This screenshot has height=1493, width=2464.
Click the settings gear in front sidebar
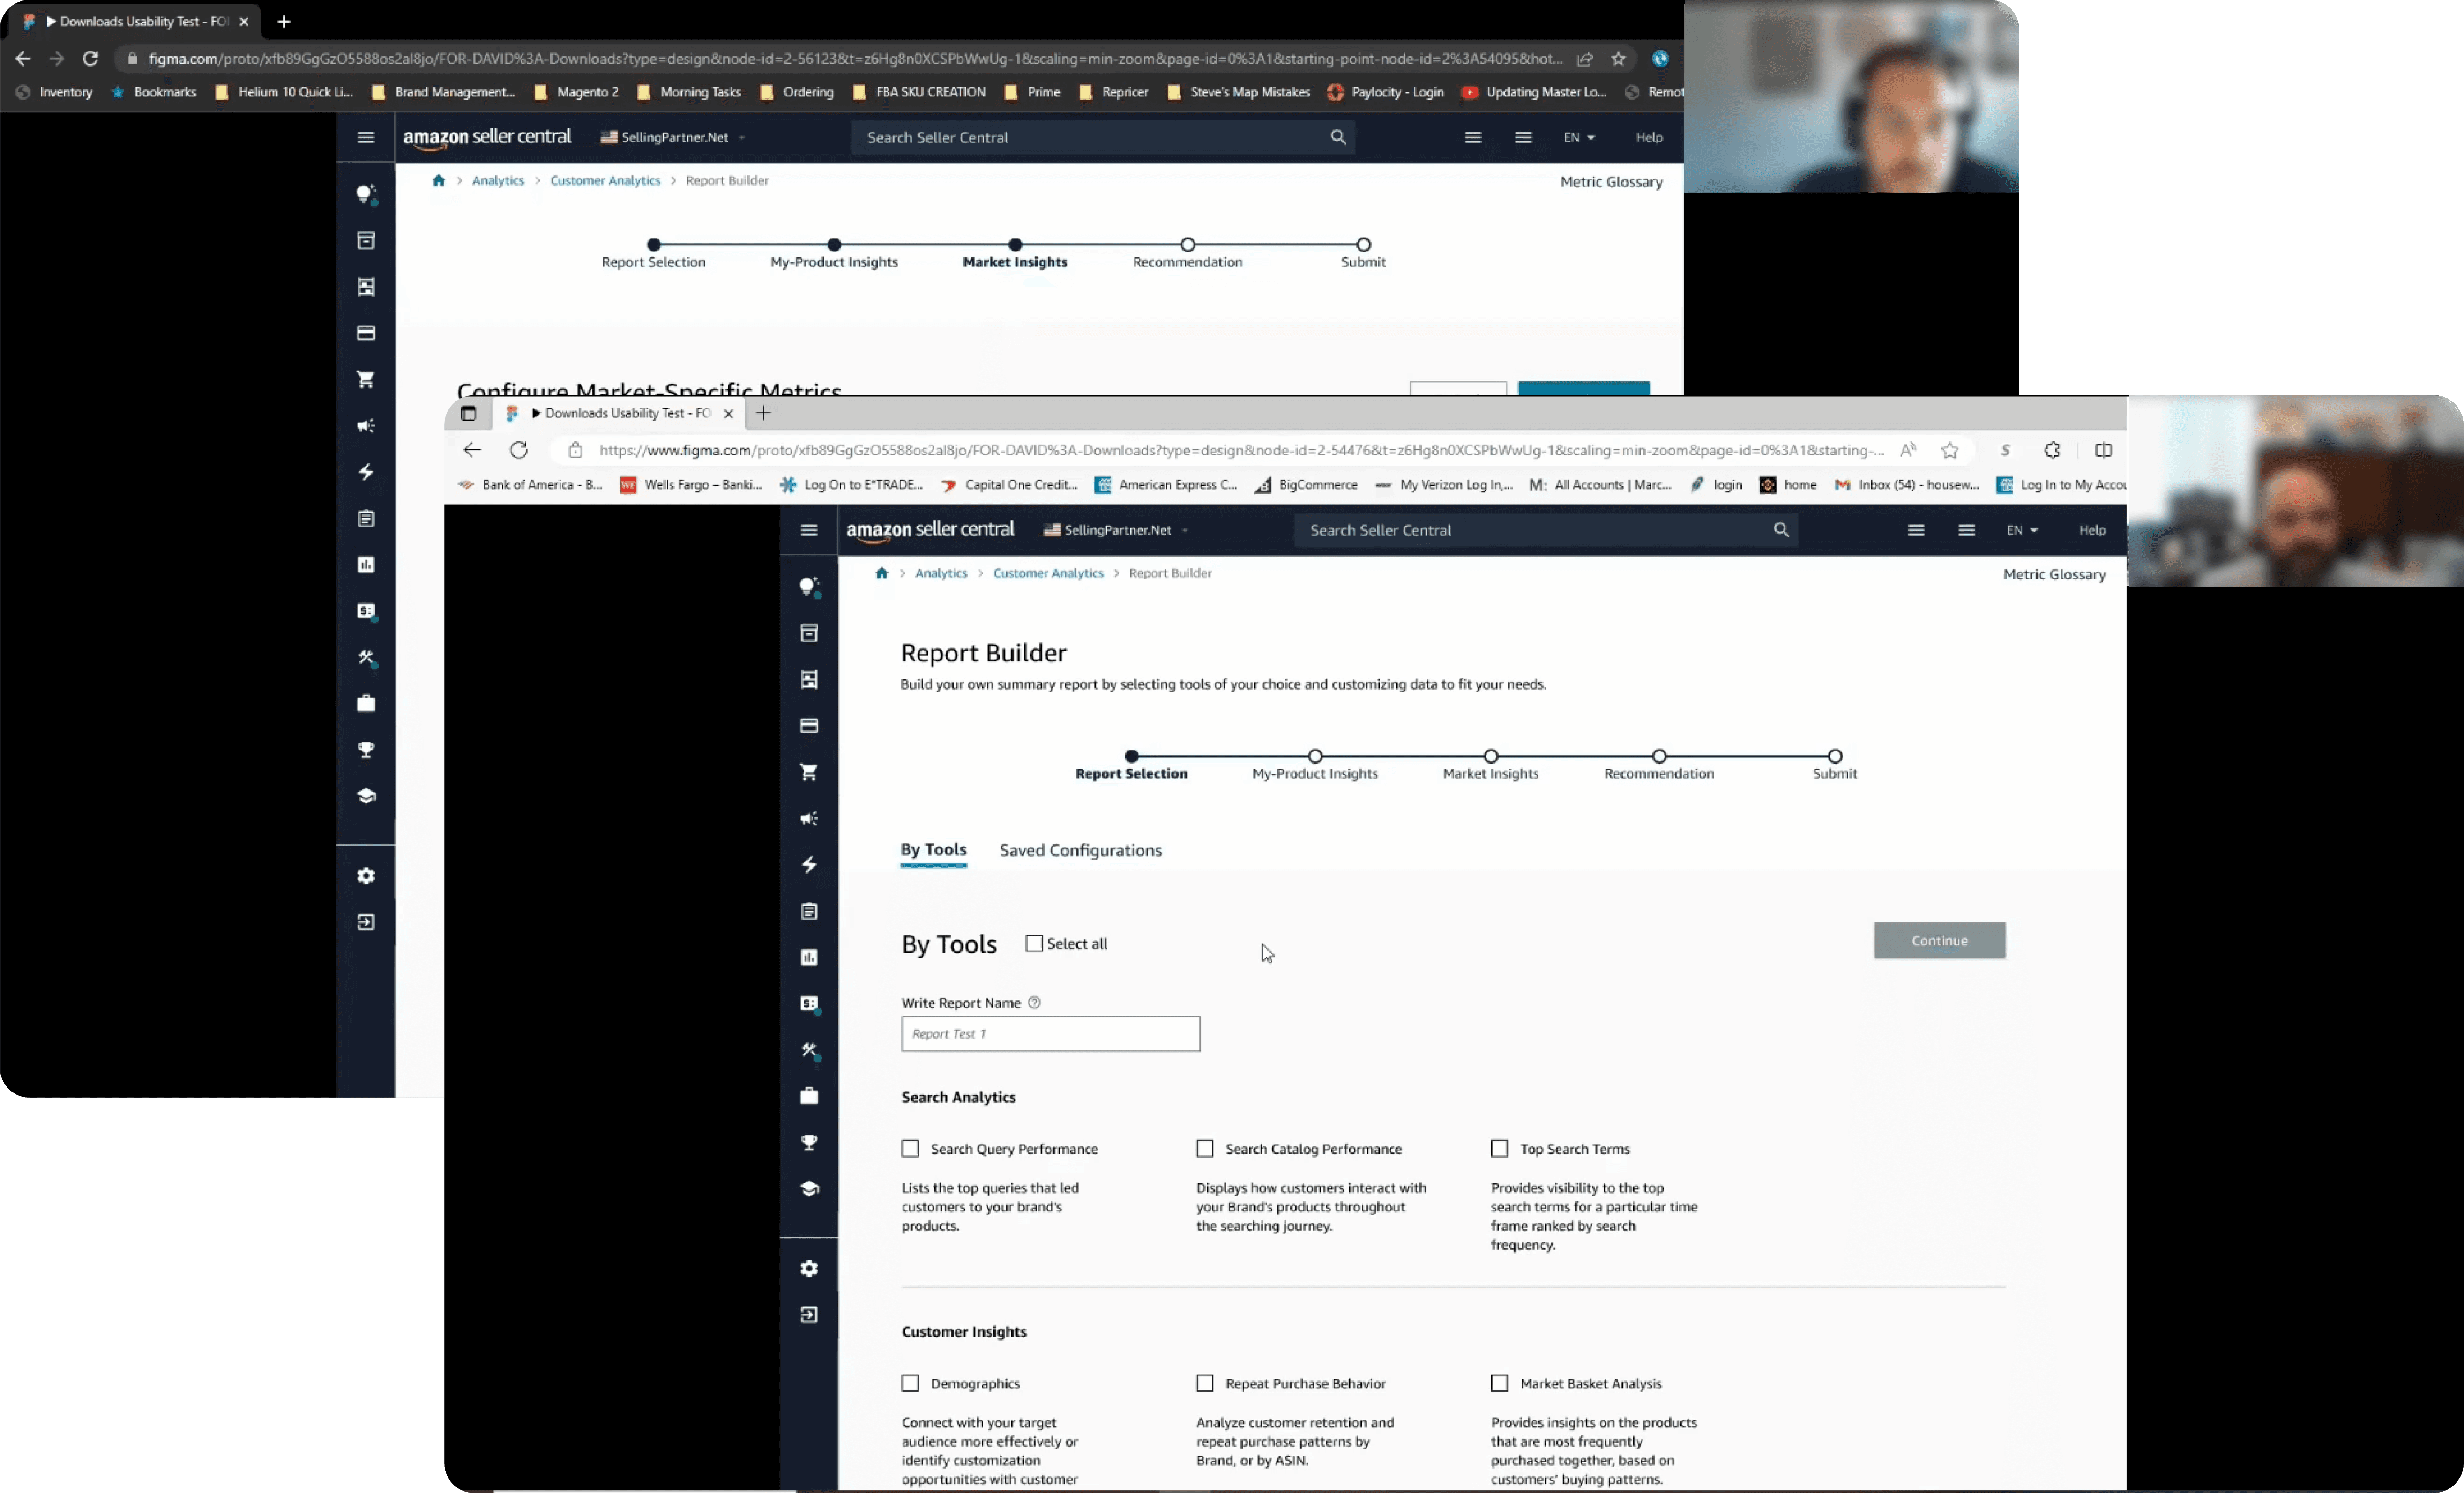809,1268
